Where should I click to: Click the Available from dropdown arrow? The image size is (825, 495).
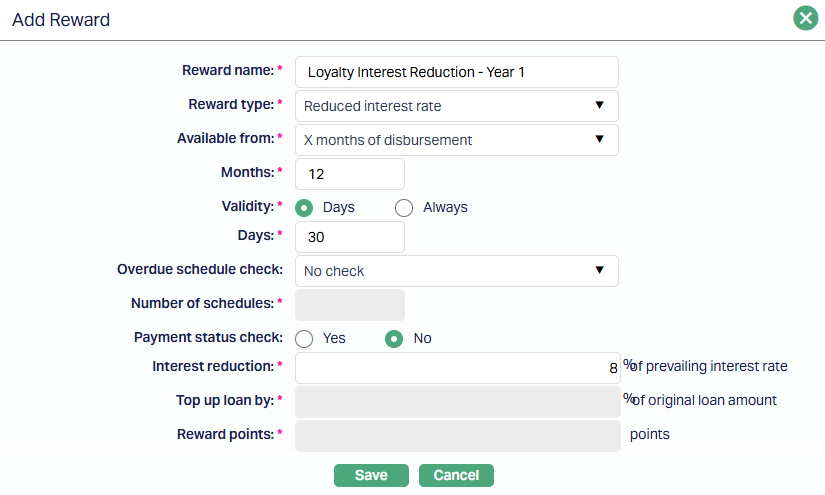coord(599,139)
